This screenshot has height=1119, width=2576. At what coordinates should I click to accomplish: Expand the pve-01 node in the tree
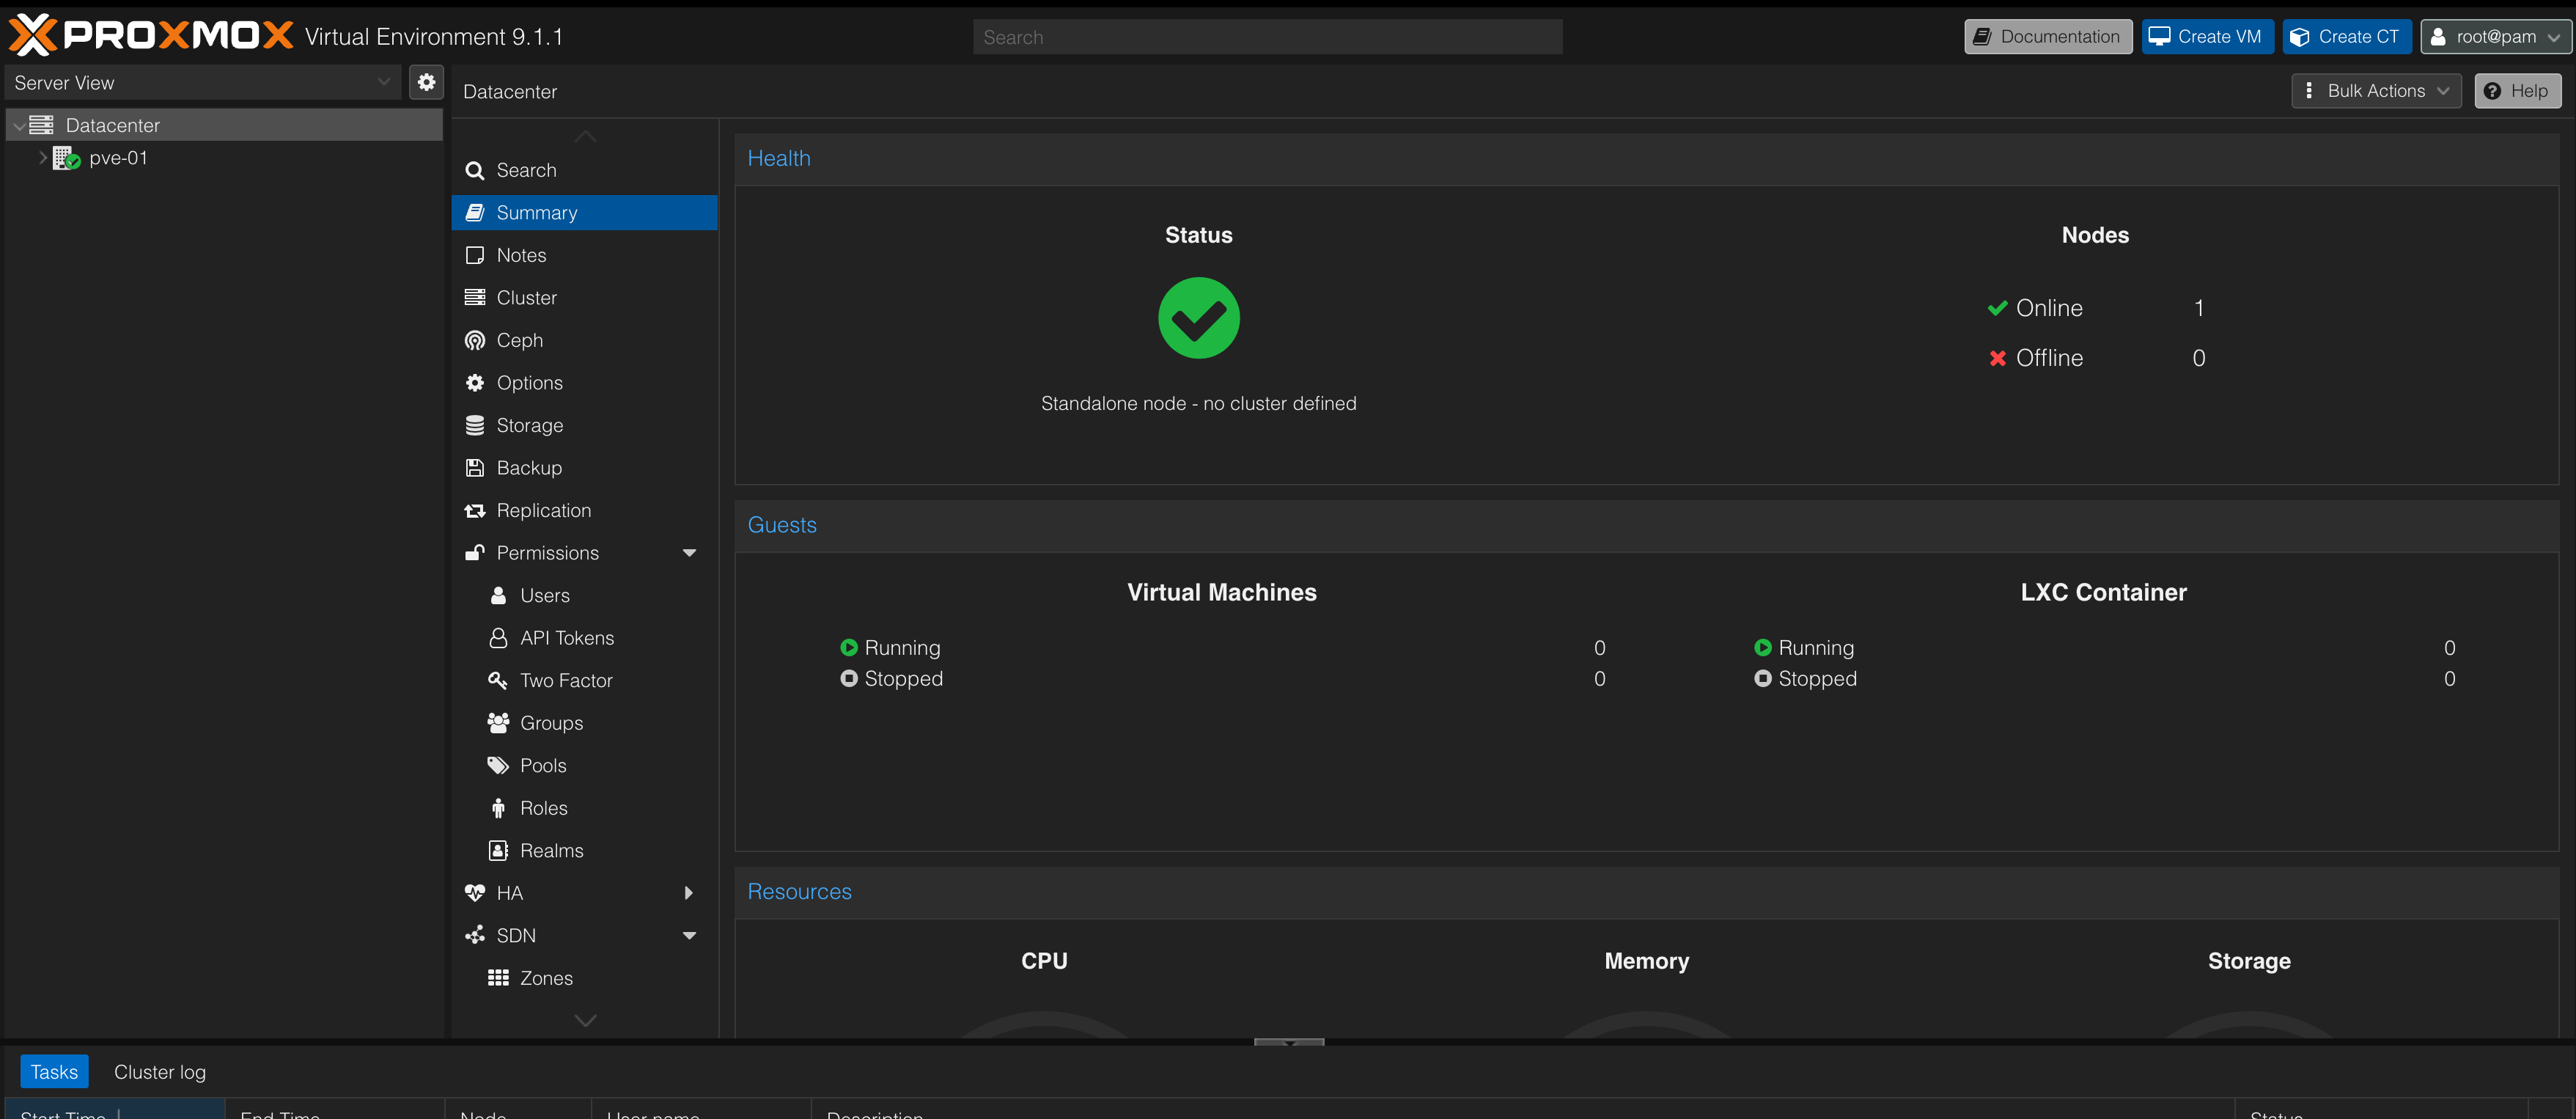coord(42,157)
